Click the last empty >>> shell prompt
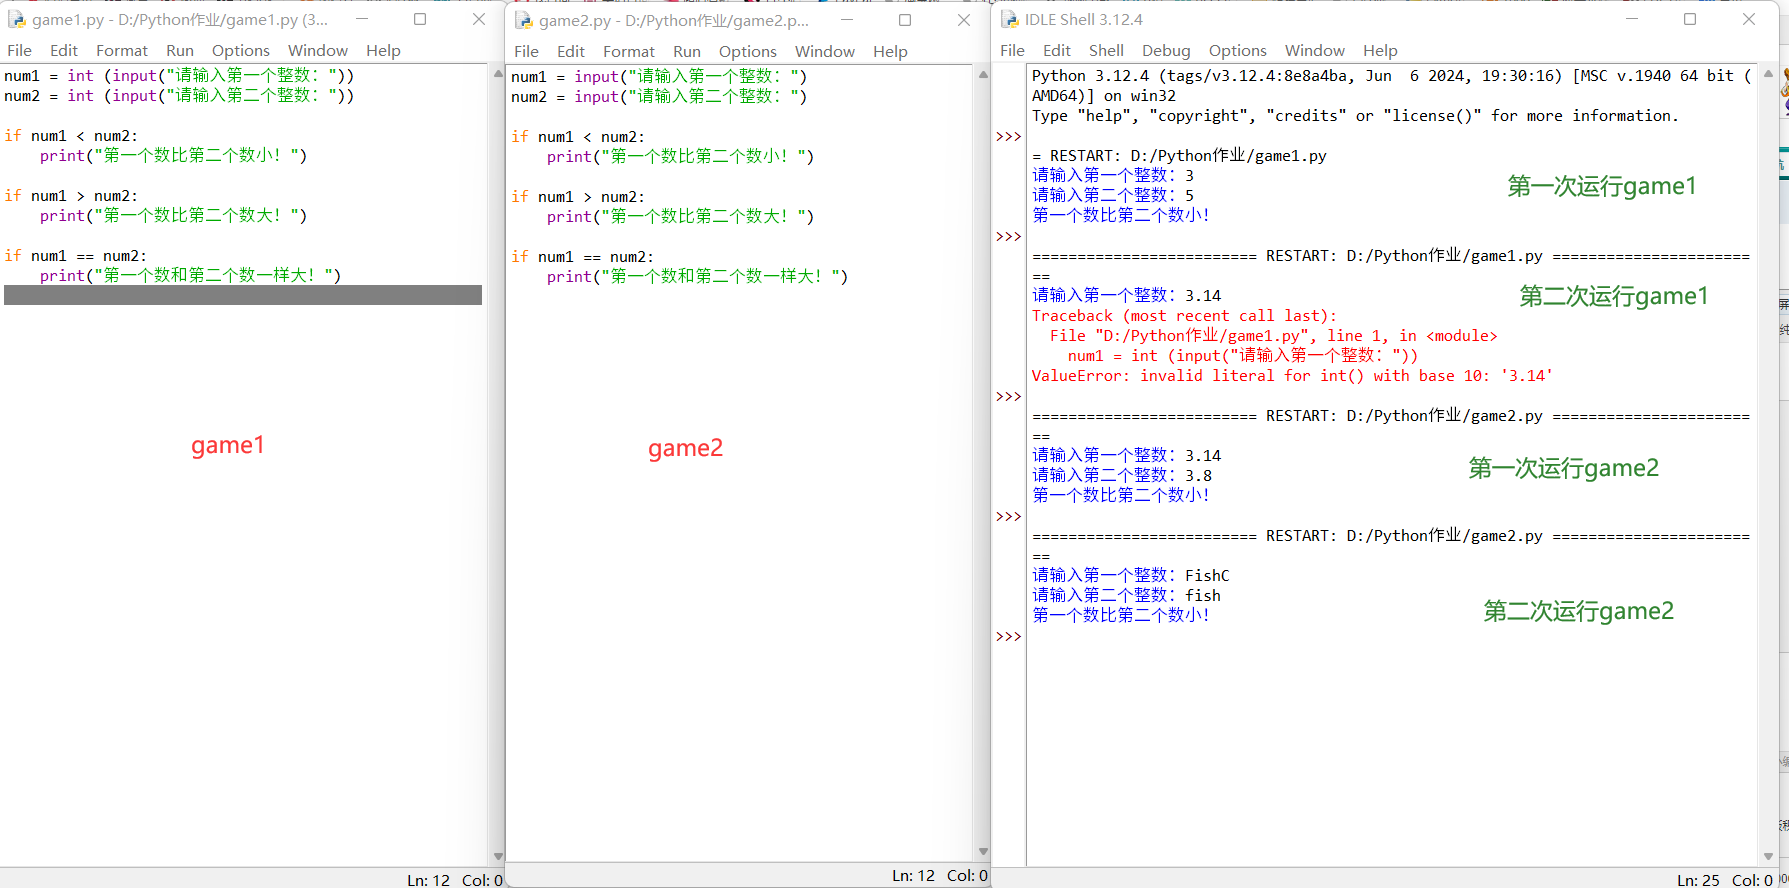The width and height of the screenshot is (1789, 888). click(x=1008, y=636)
